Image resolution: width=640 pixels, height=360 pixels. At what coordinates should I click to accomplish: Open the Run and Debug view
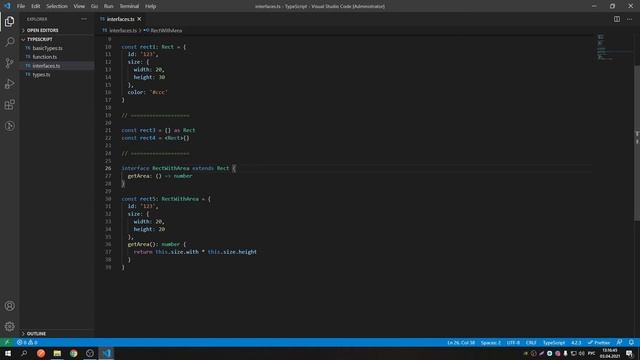coord(9,84)
